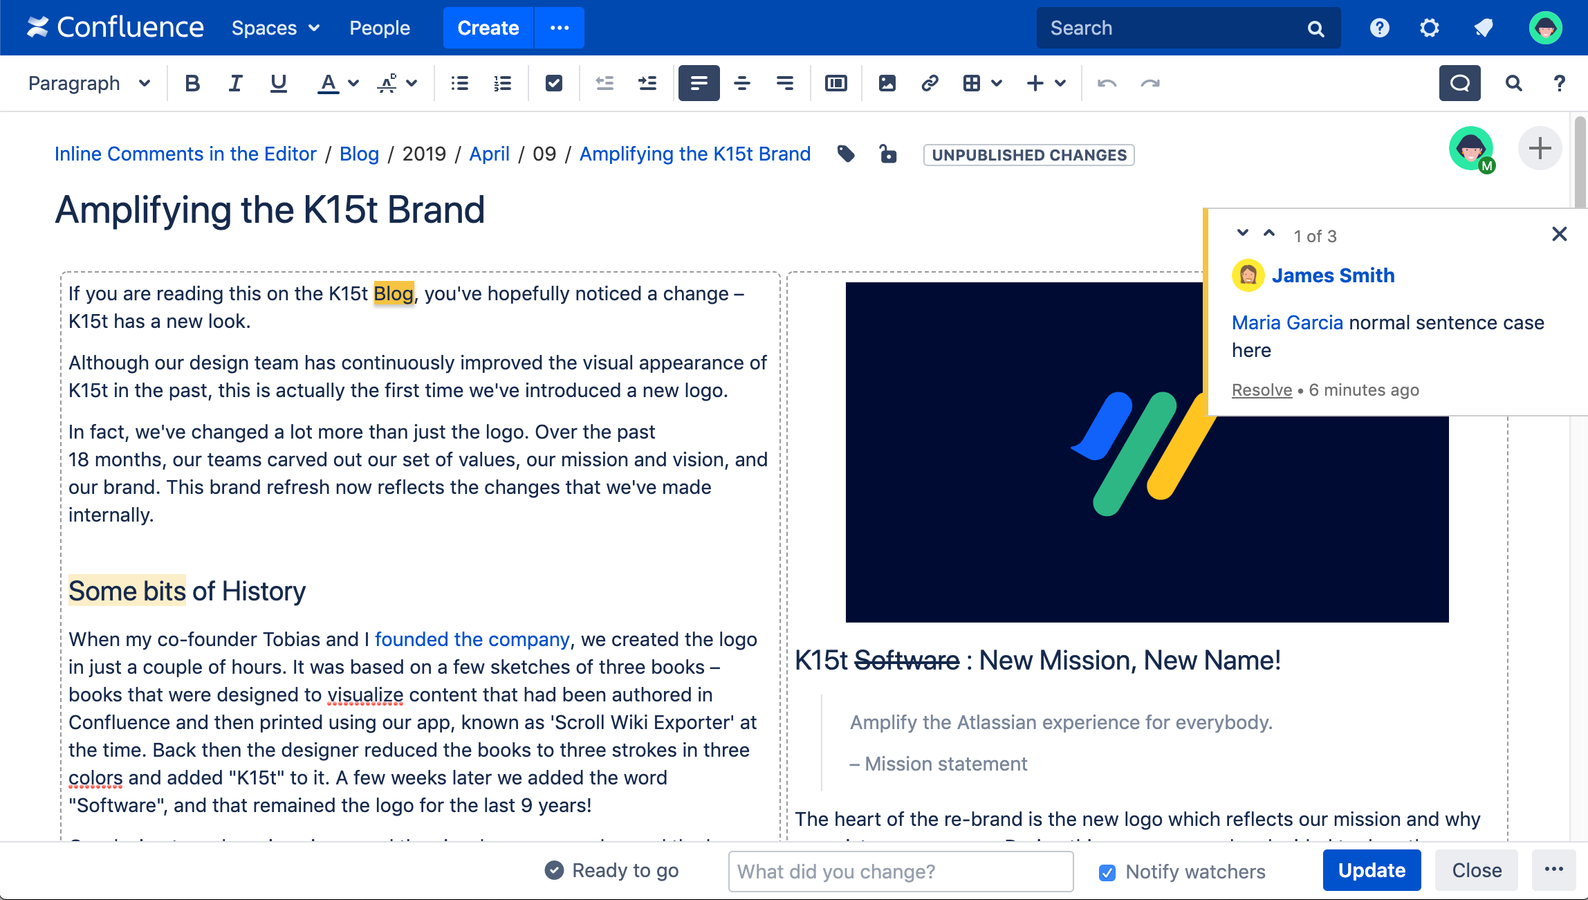Open Amplifying the K15t Brand breadcrumb

click(695, 154)
